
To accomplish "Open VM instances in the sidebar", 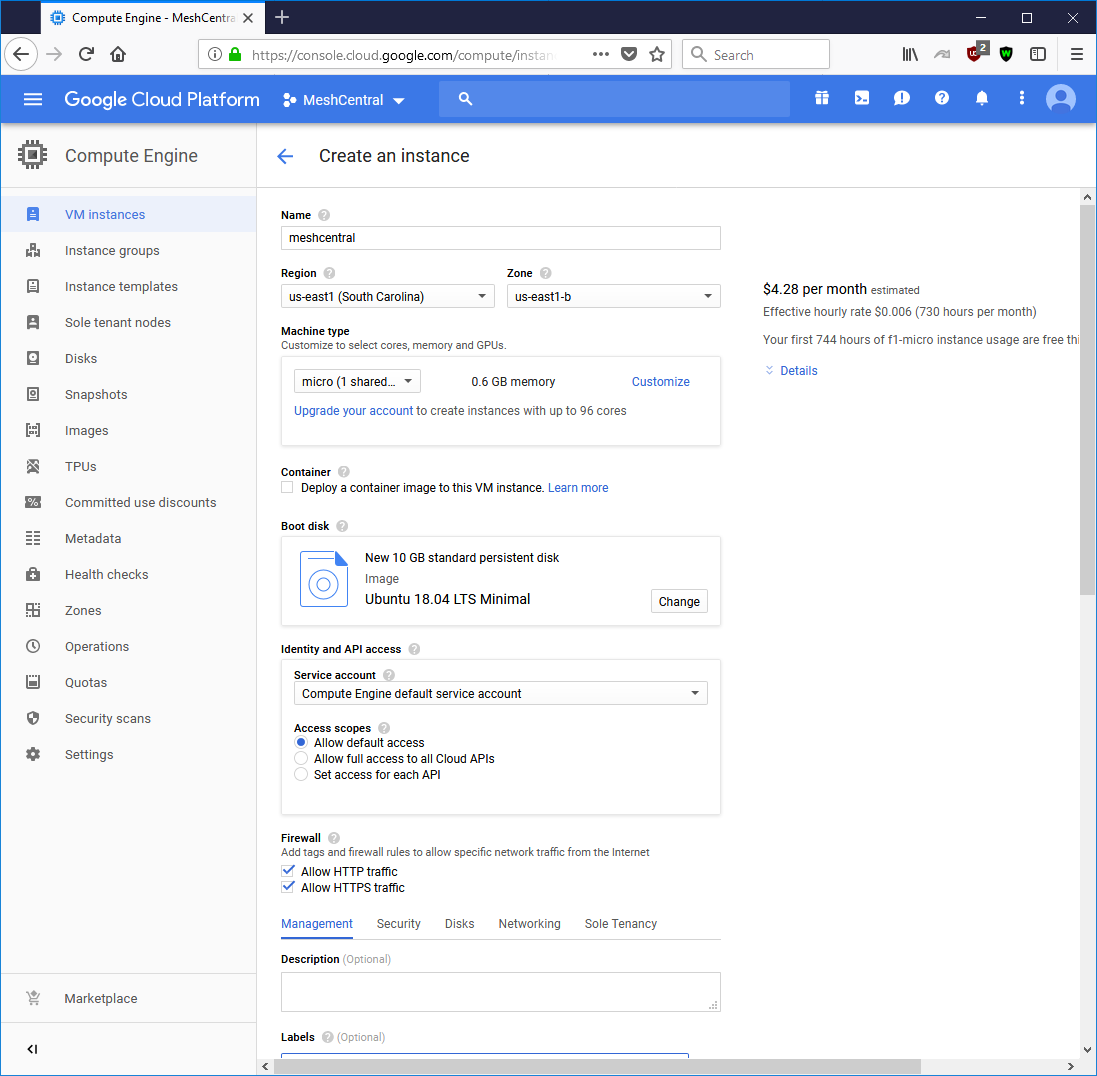I will point(129,214).
